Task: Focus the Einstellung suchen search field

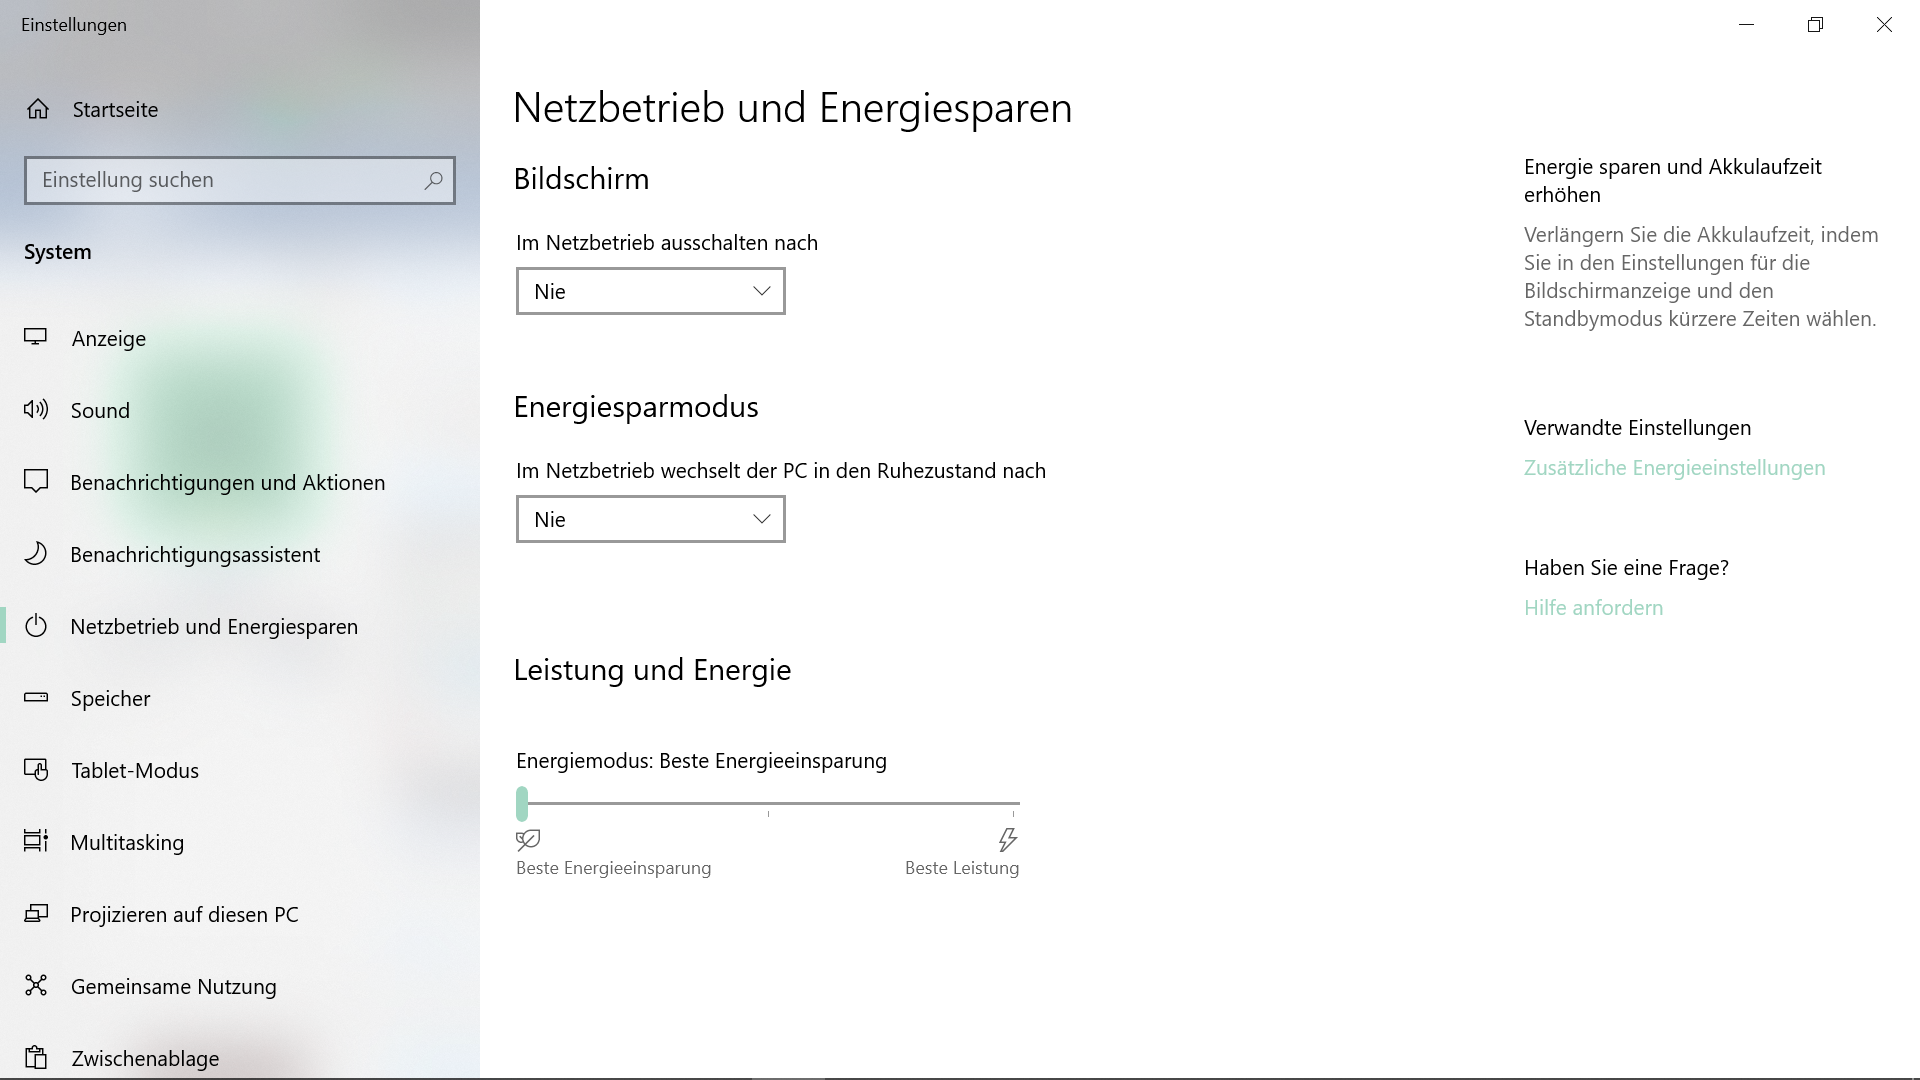Action: coord(220,180)
